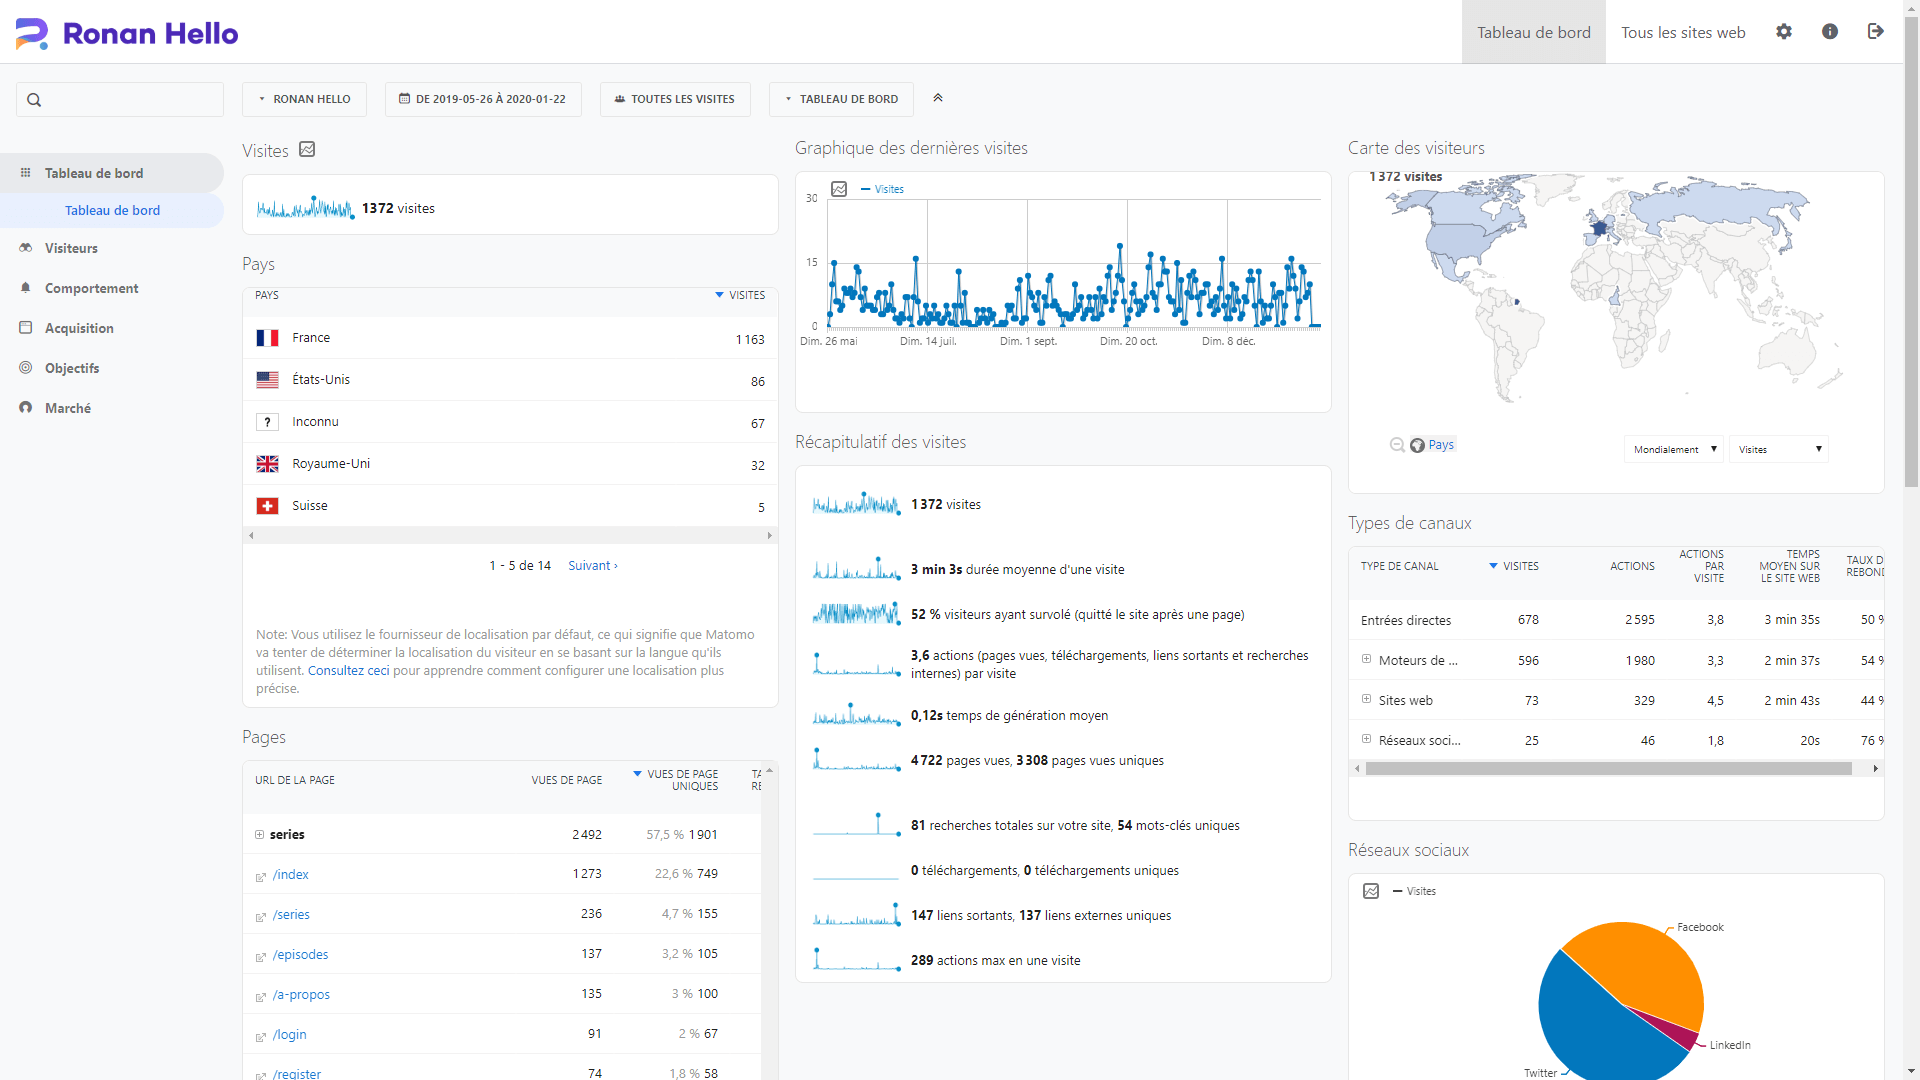
Task: Expand the series page group
Action: pos(259,834)
